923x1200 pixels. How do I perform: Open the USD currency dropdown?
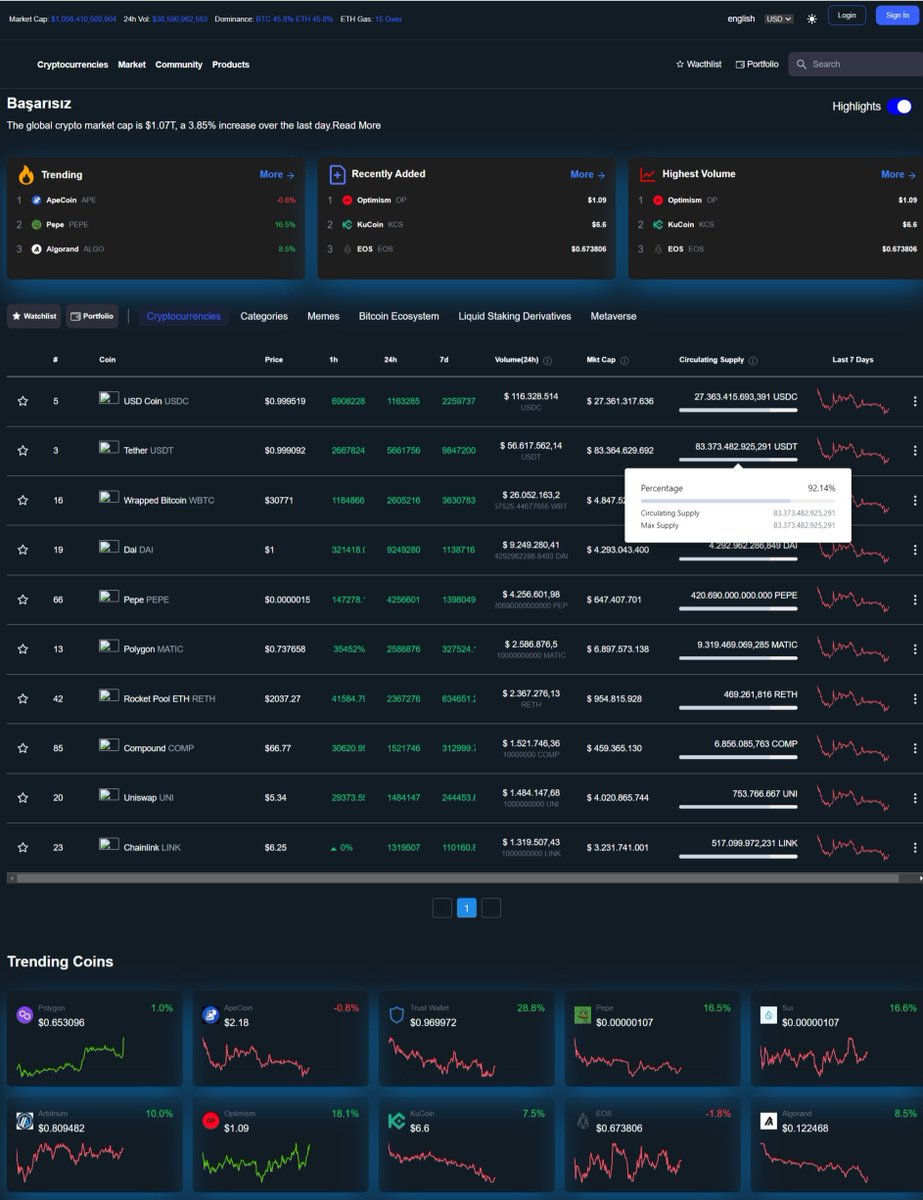pyautogui.click(x=780, y=19)
